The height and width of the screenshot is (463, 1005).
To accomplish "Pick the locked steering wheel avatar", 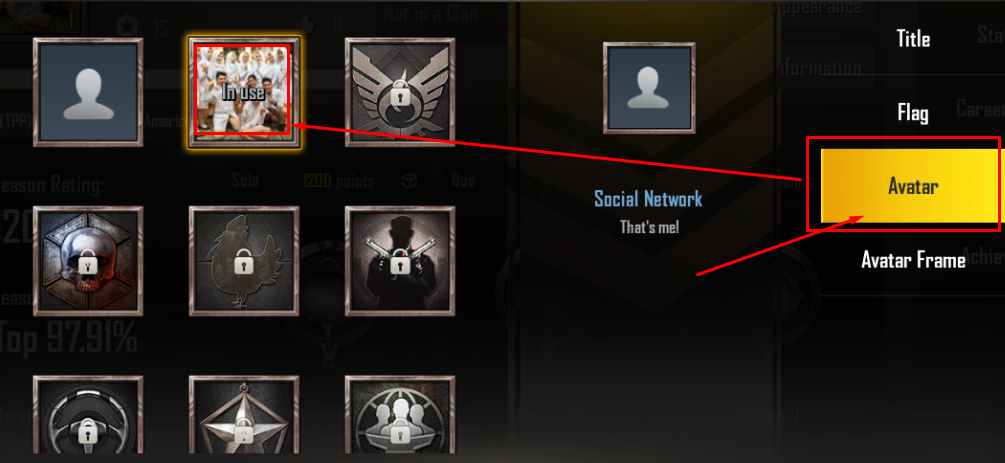I will [88, 415].
